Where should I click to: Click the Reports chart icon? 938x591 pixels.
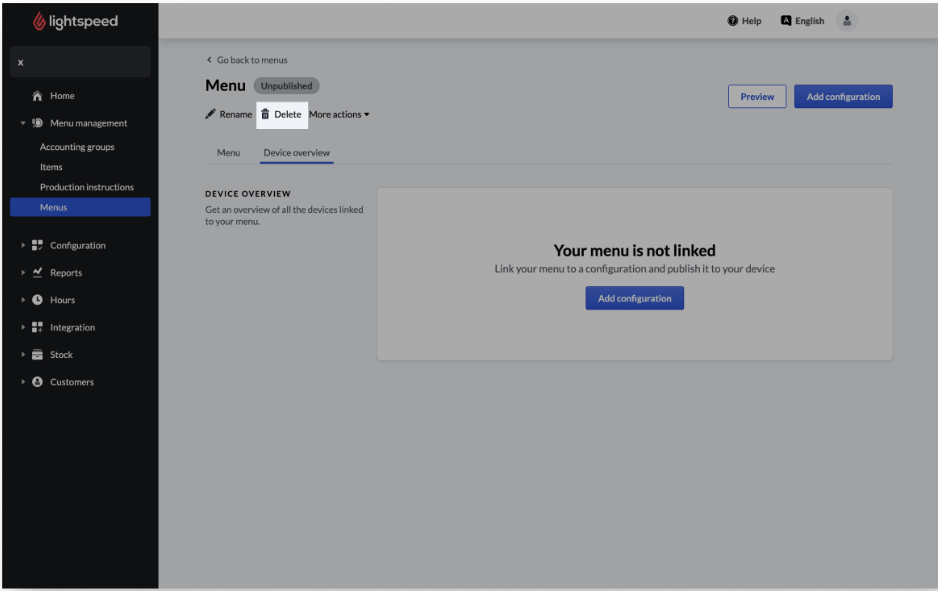38,273
